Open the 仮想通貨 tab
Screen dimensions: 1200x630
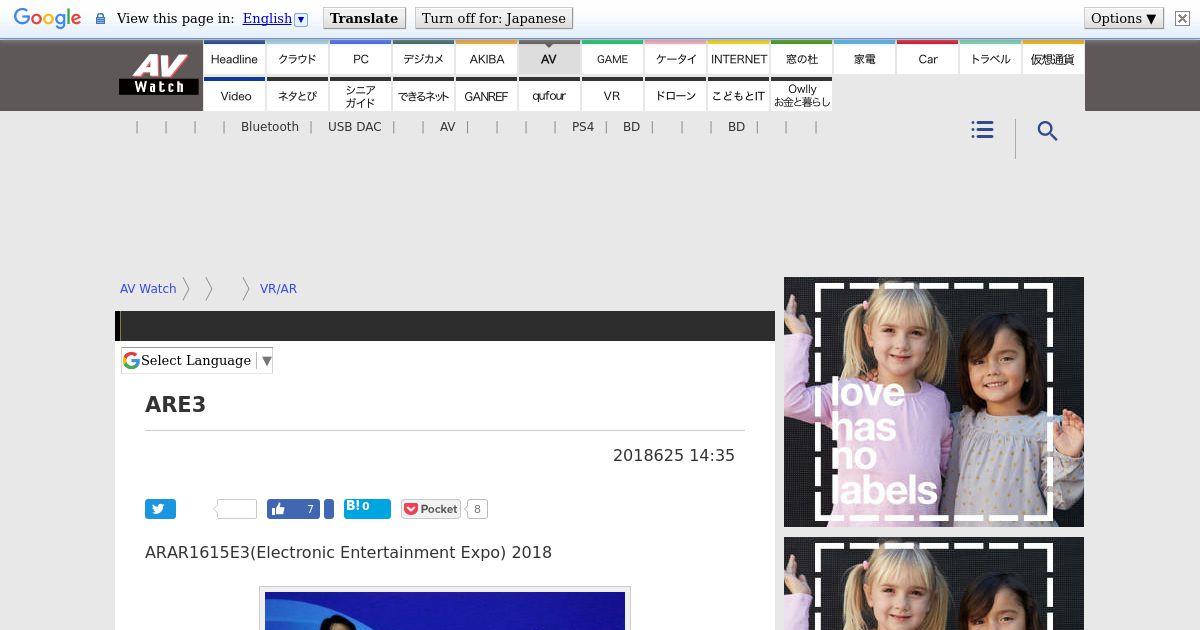1053,58
